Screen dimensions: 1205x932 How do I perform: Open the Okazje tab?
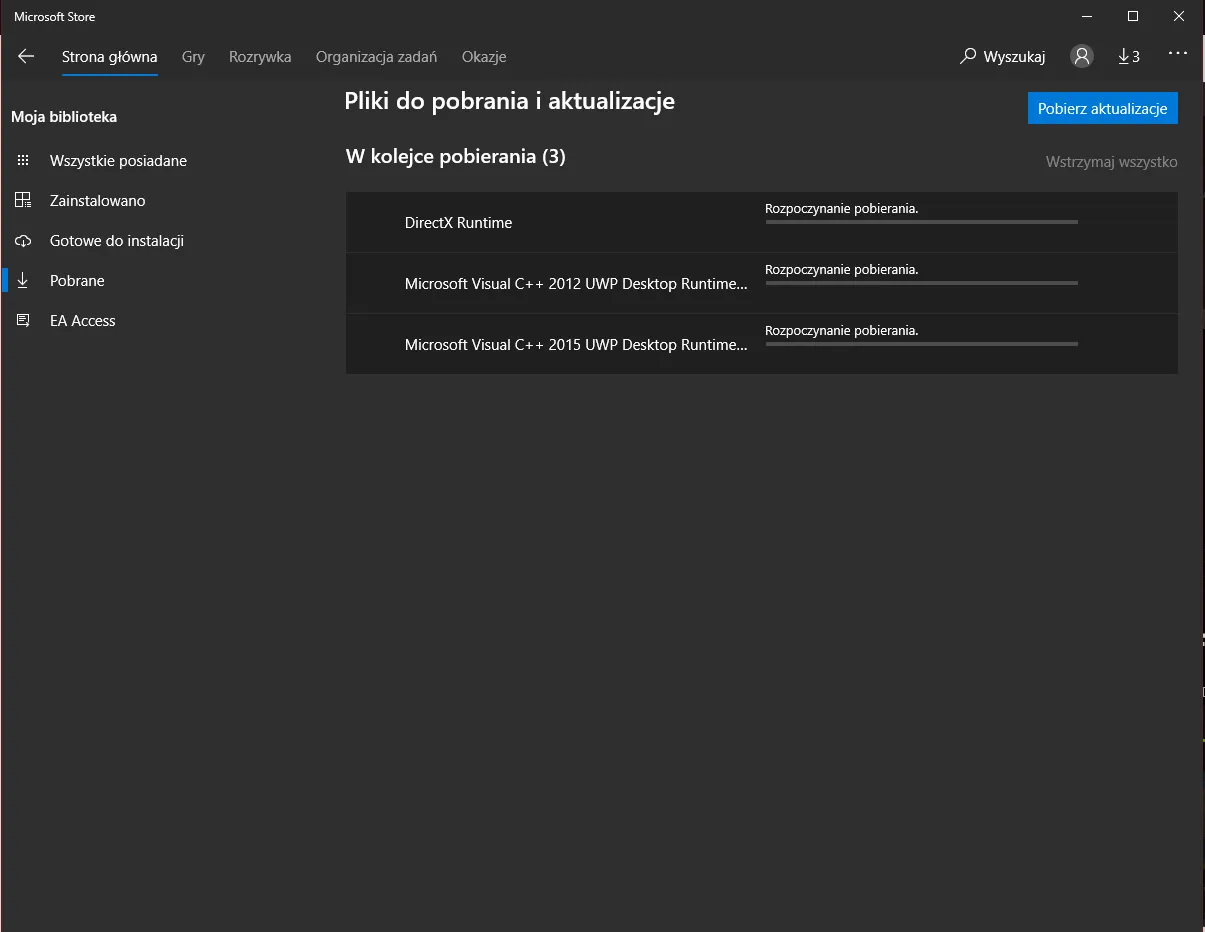484,57
